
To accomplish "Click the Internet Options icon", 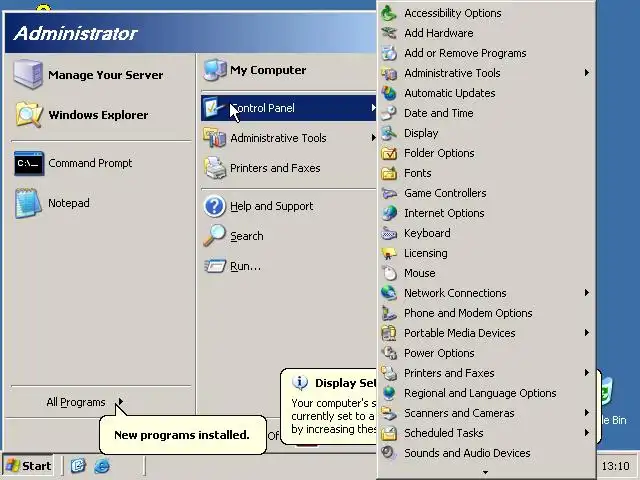I will point(389,213).
